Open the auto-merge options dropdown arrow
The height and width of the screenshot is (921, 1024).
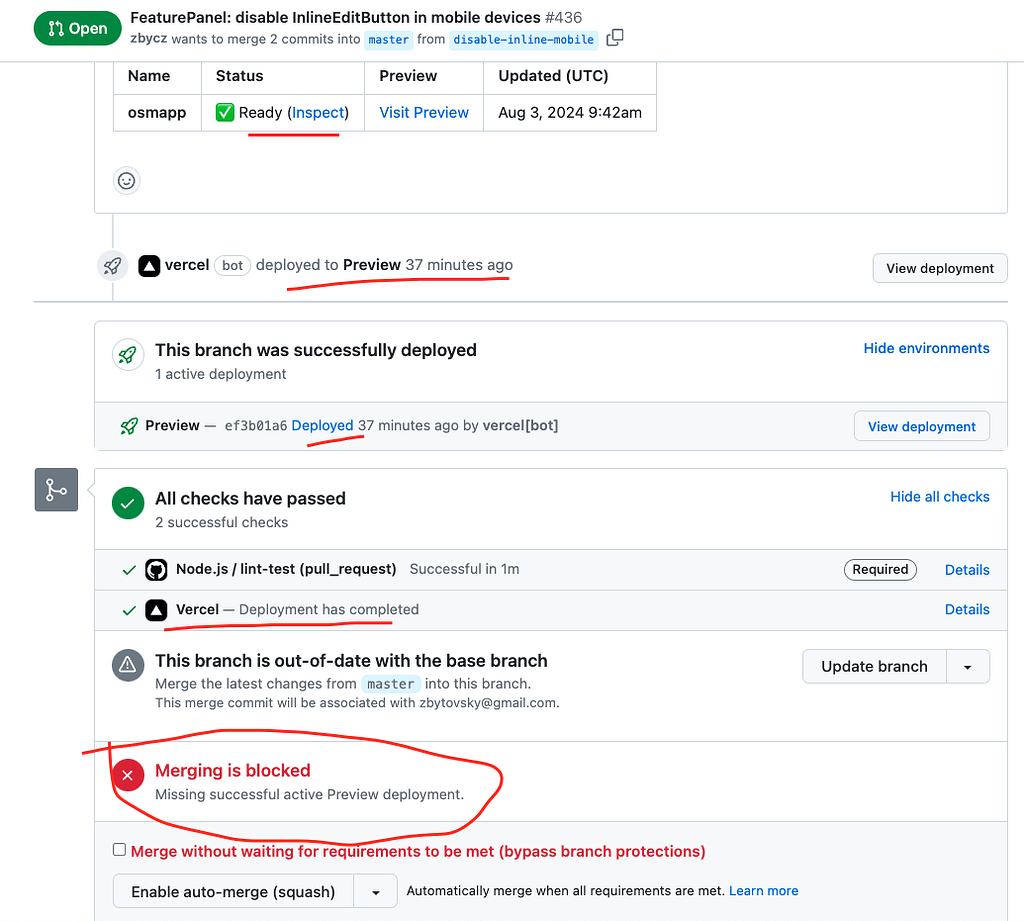pos(375,890)
